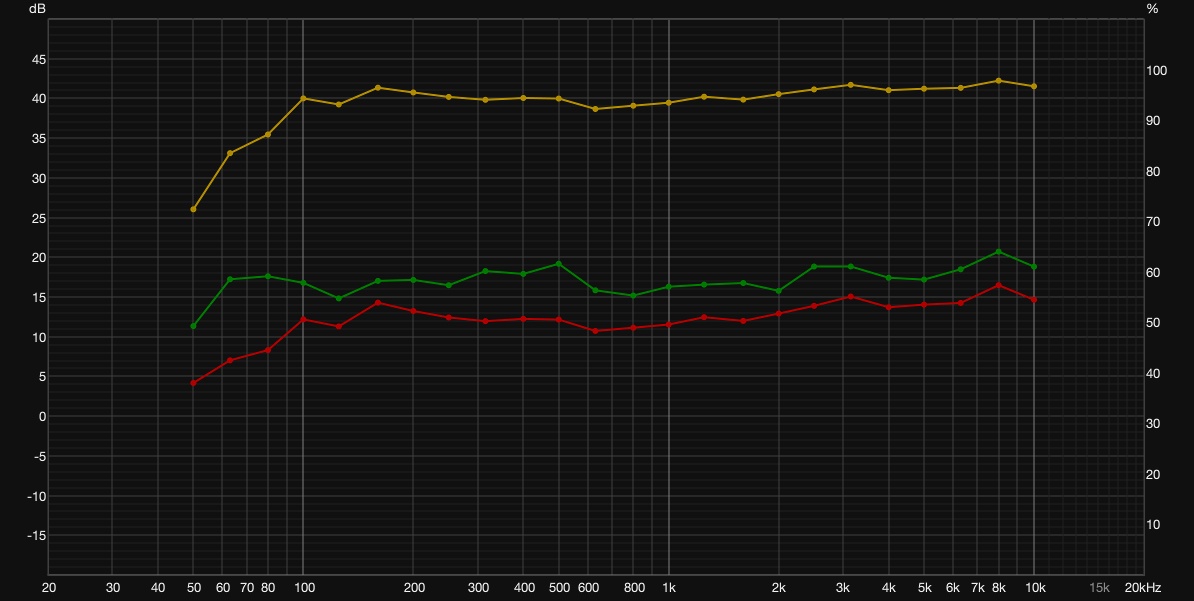Click the yellow curve's data point at 50 Hz

coord(193,209)
